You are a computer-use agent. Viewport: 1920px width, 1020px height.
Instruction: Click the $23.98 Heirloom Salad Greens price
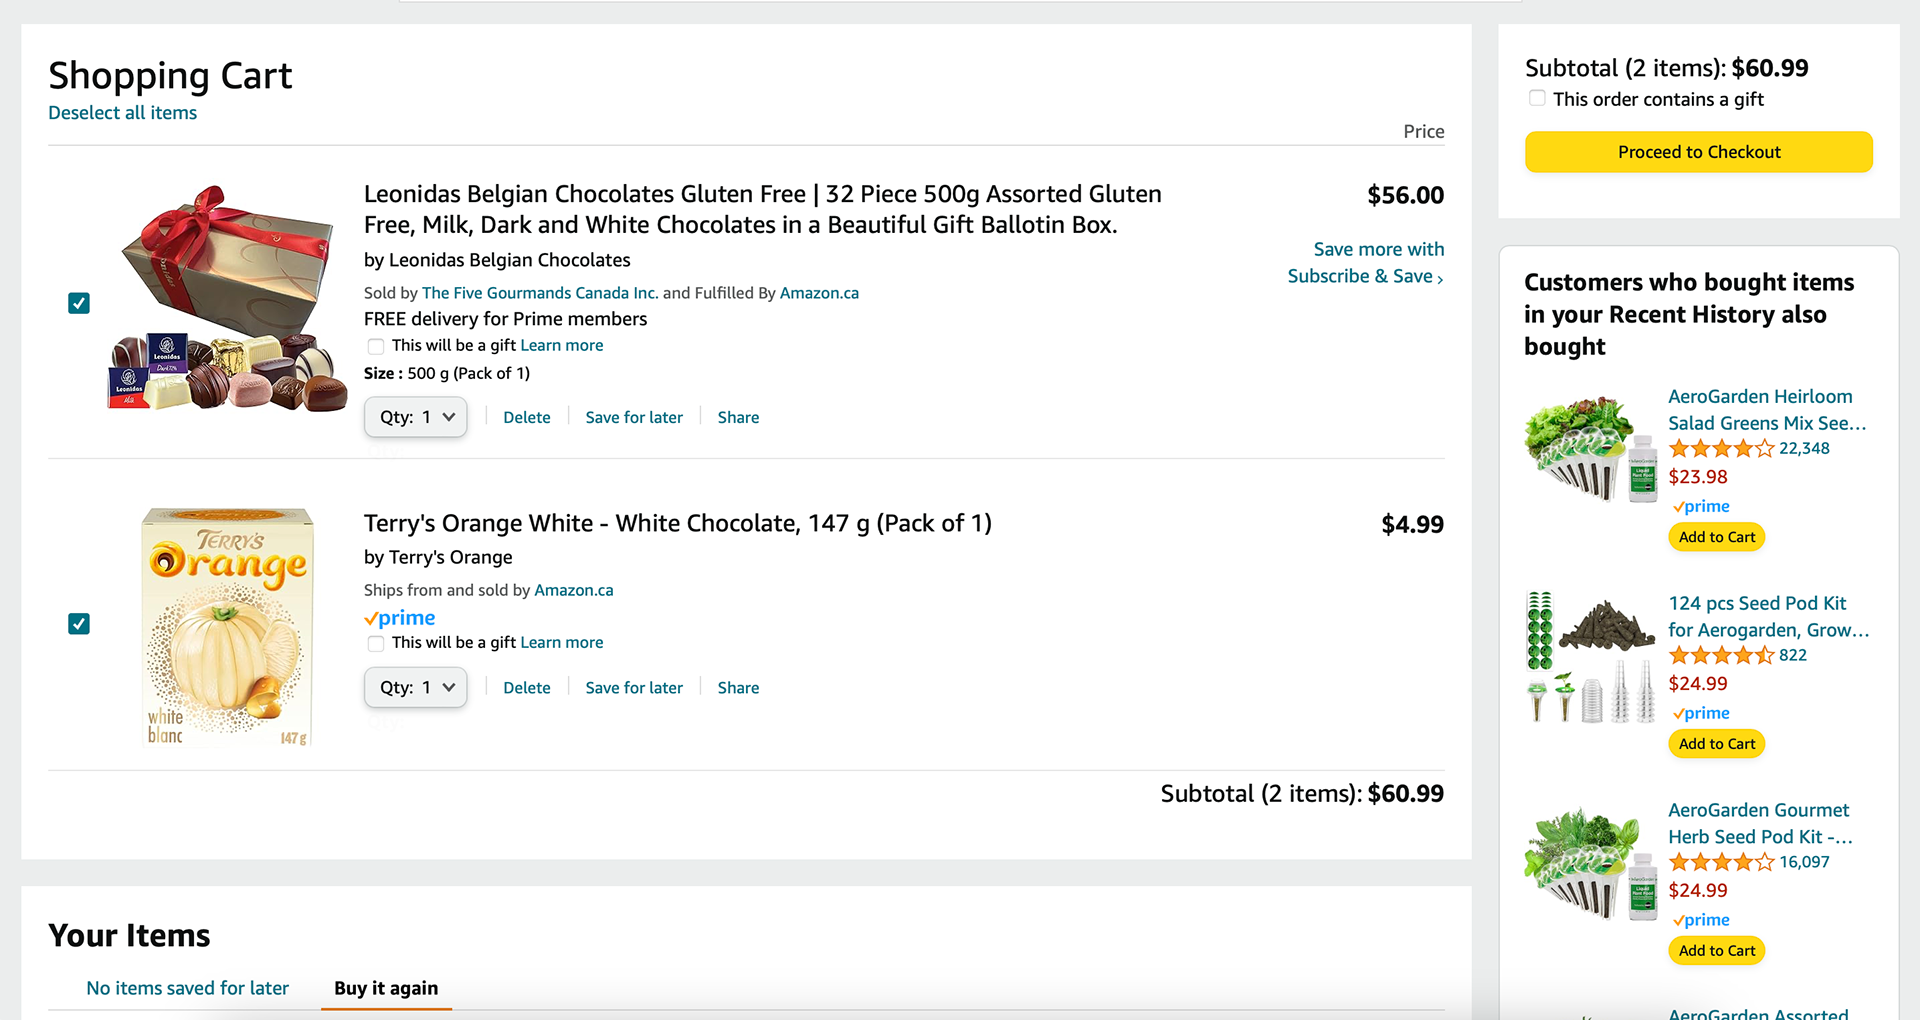pyautogui.click(x=1698, y=477)
